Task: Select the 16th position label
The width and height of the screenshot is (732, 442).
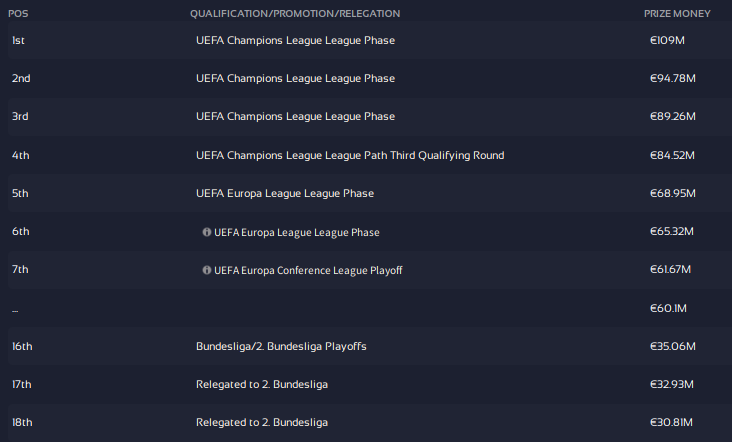Action: pos(22,346)
